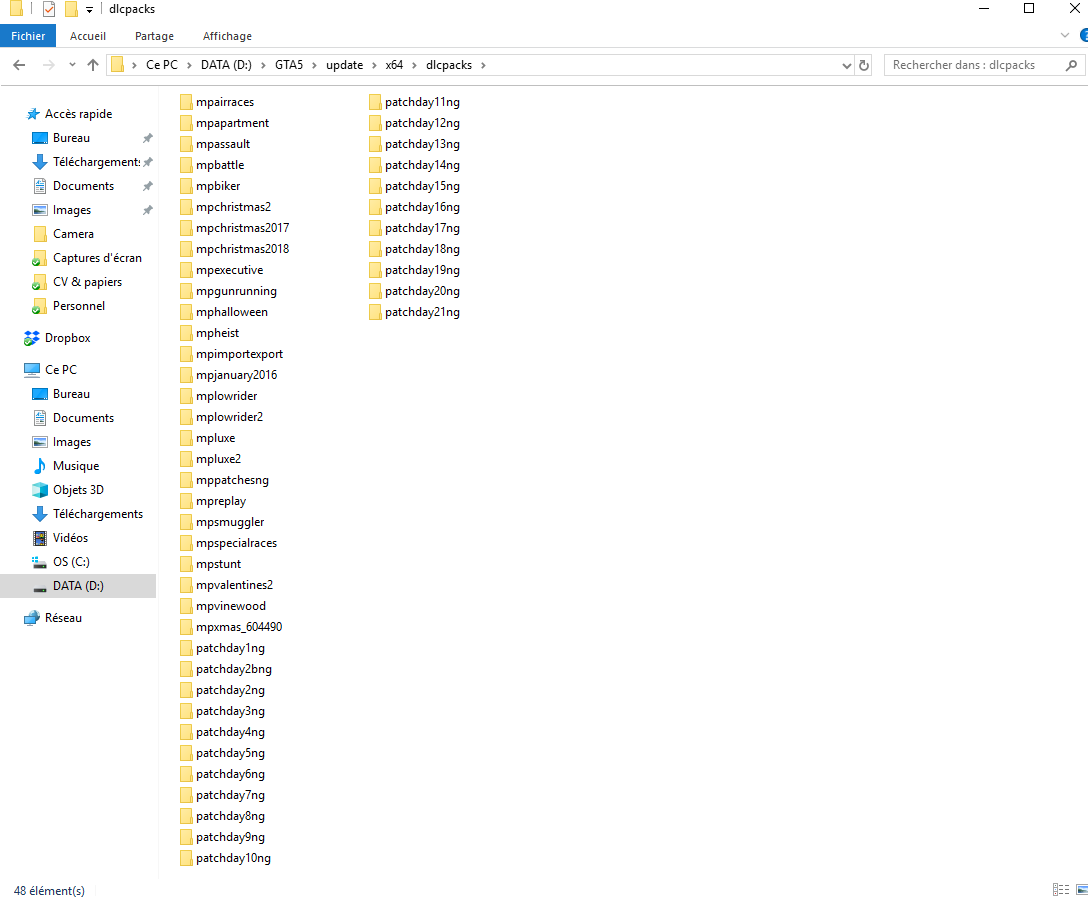Click the Ce PC breadcrumb segment
The width and height of the screenshot is (1088, 897).
(x=162, y=65)
